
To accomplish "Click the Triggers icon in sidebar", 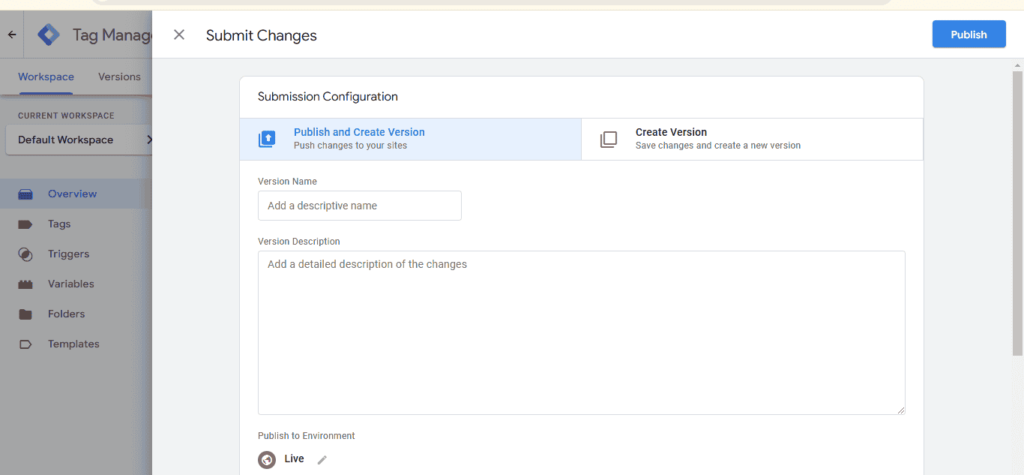I will point(25,254).
